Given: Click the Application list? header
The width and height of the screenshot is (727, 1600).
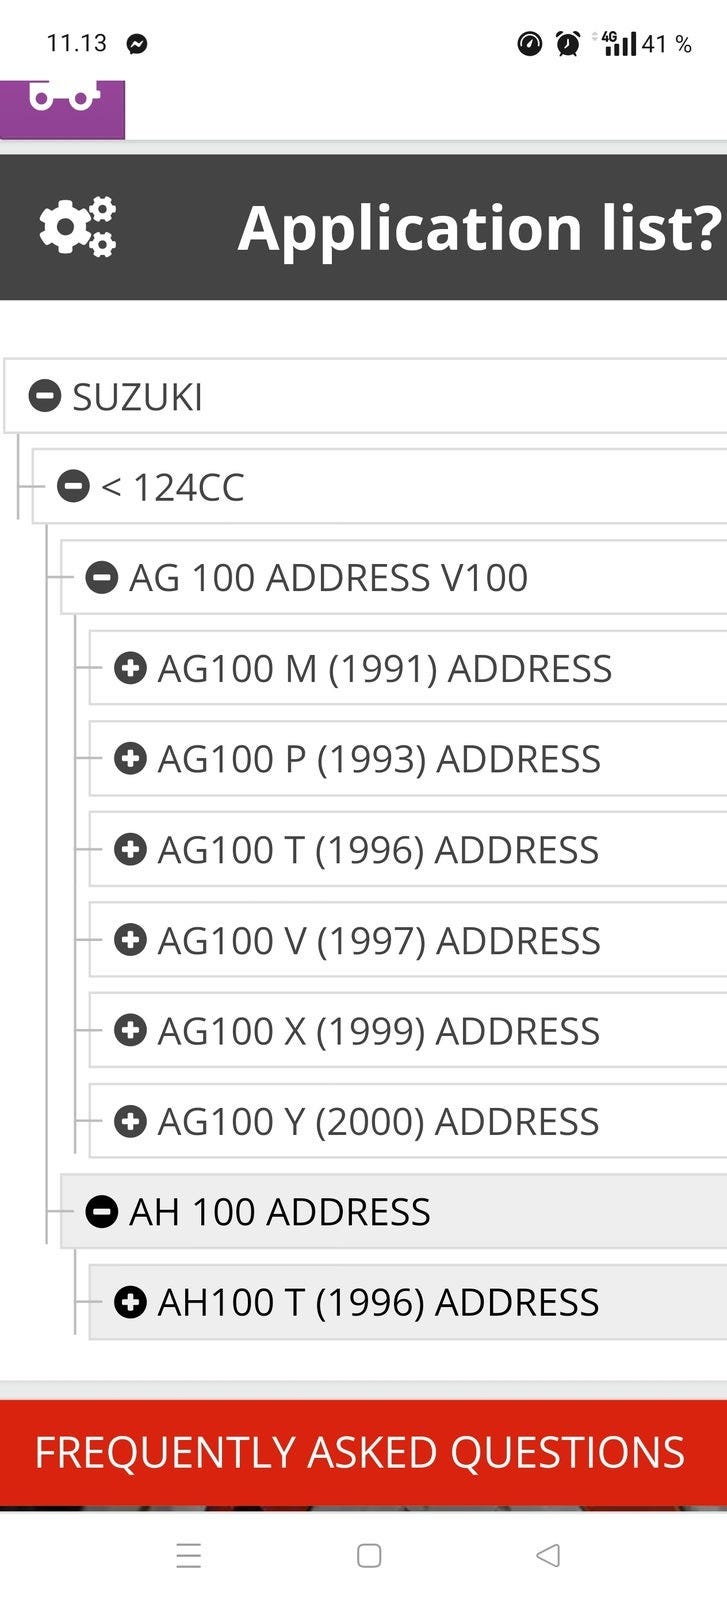Looking at the screenshot, I should (478, 228).
